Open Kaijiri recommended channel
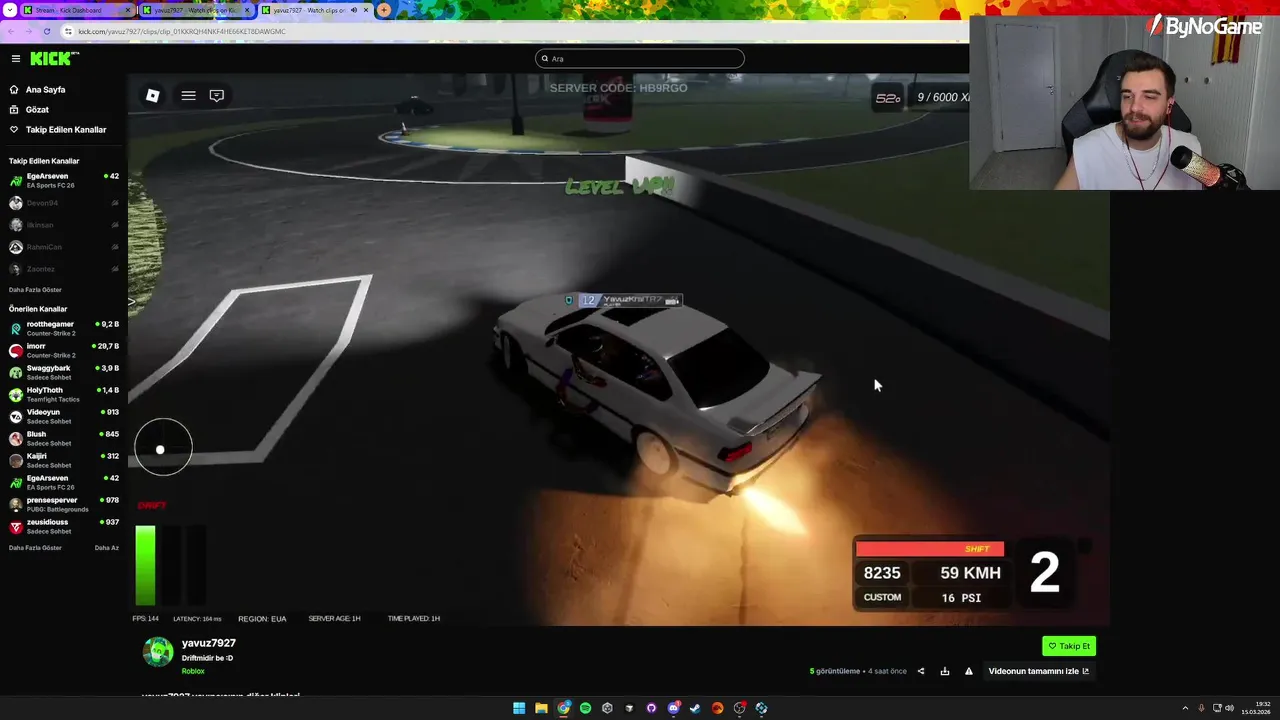Screen dimensions: 1280x720 [x=64, y=460]
